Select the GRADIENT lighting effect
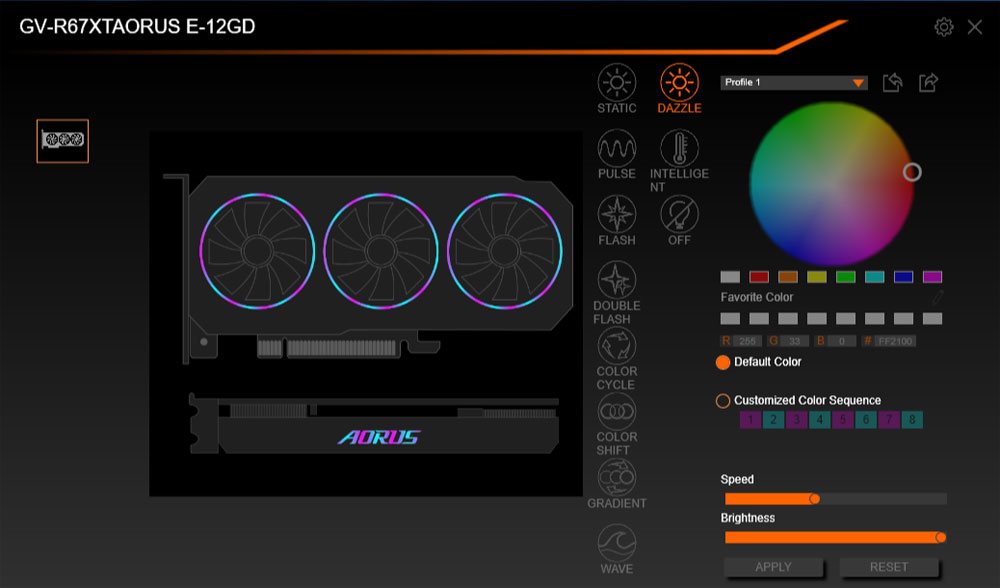 pyautogui.click(x=617, y=477)
